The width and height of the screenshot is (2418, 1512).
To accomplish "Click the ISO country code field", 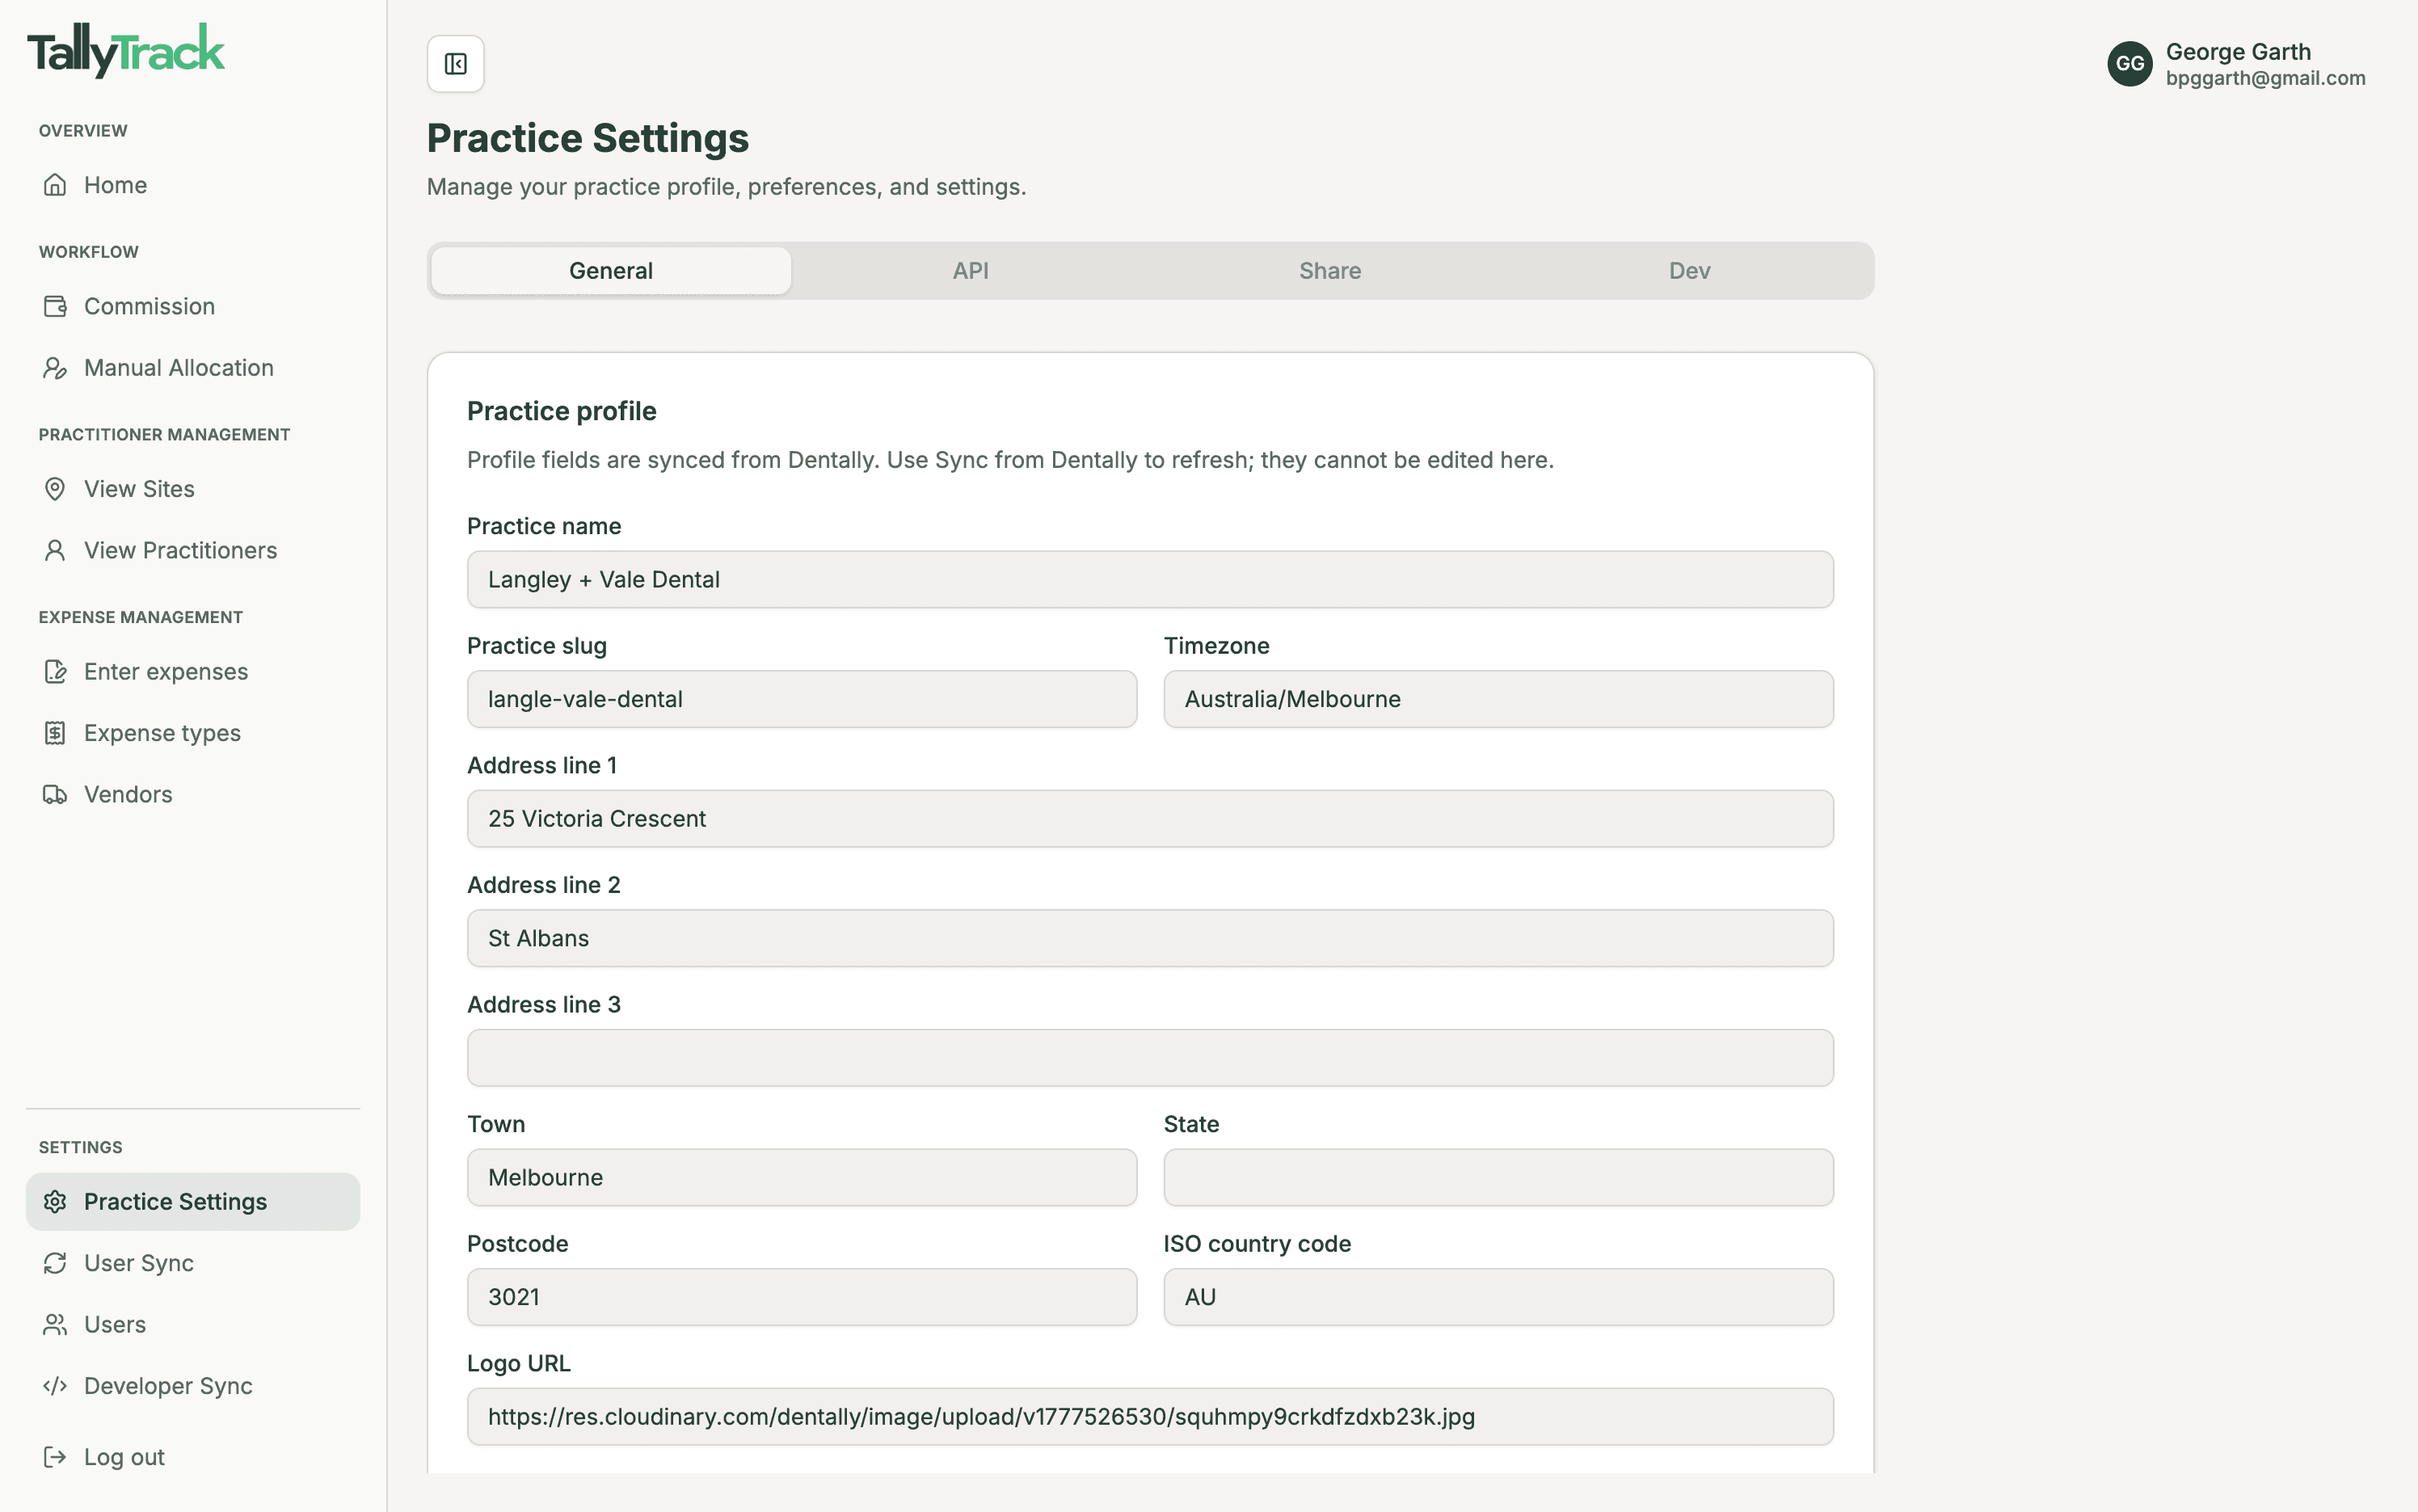I will tap(1498, 1297).
